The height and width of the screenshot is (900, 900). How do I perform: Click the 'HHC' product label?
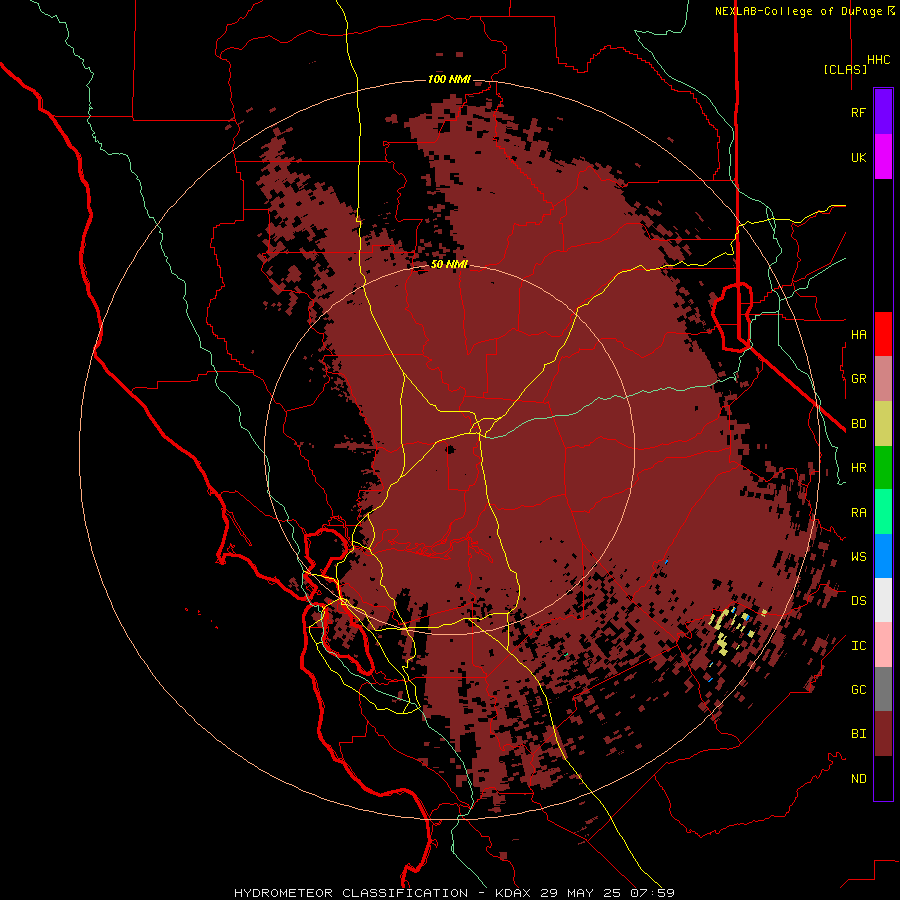(879, 60)
